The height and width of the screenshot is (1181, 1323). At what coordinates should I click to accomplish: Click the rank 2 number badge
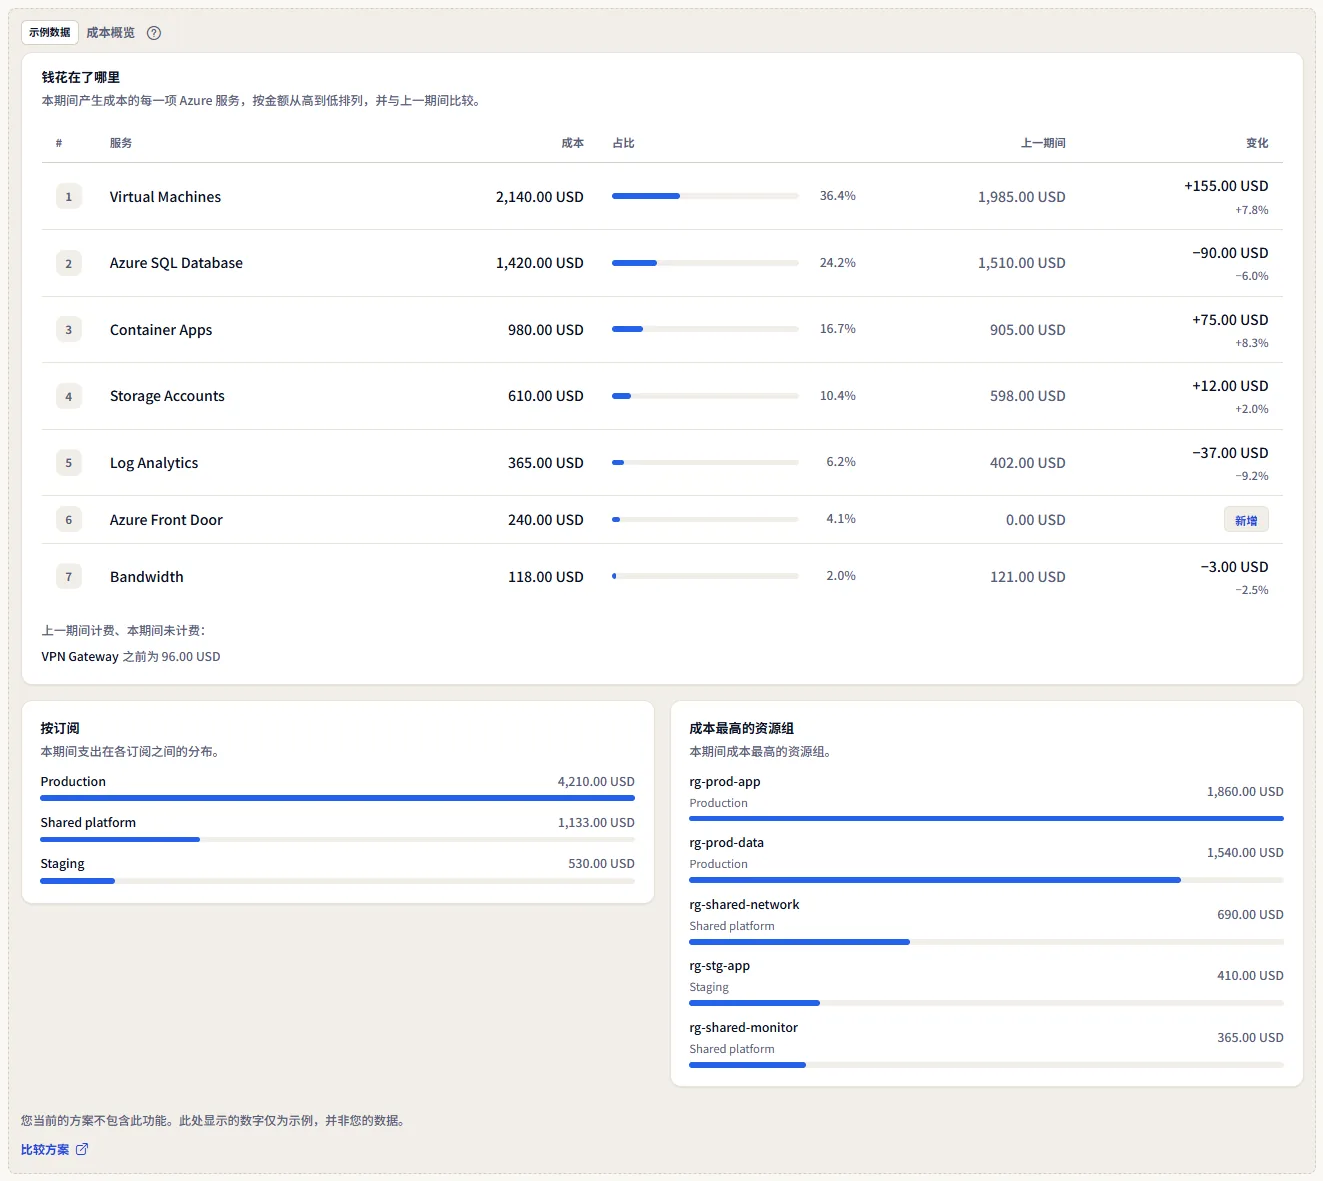point(69,264)
